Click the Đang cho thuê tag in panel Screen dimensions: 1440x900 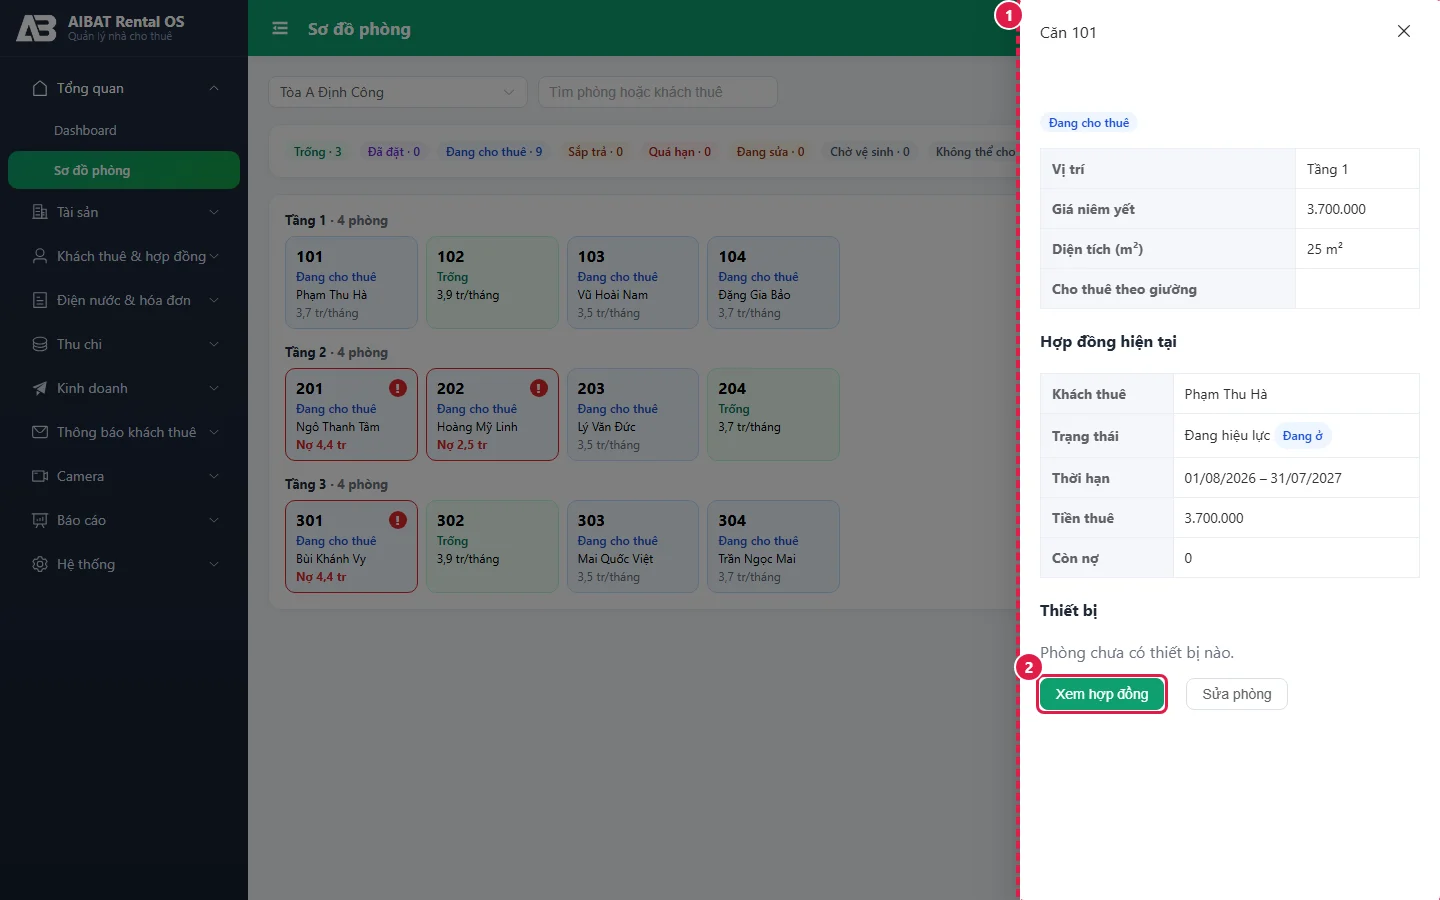pyautogui.click(x=1089, y=123)
